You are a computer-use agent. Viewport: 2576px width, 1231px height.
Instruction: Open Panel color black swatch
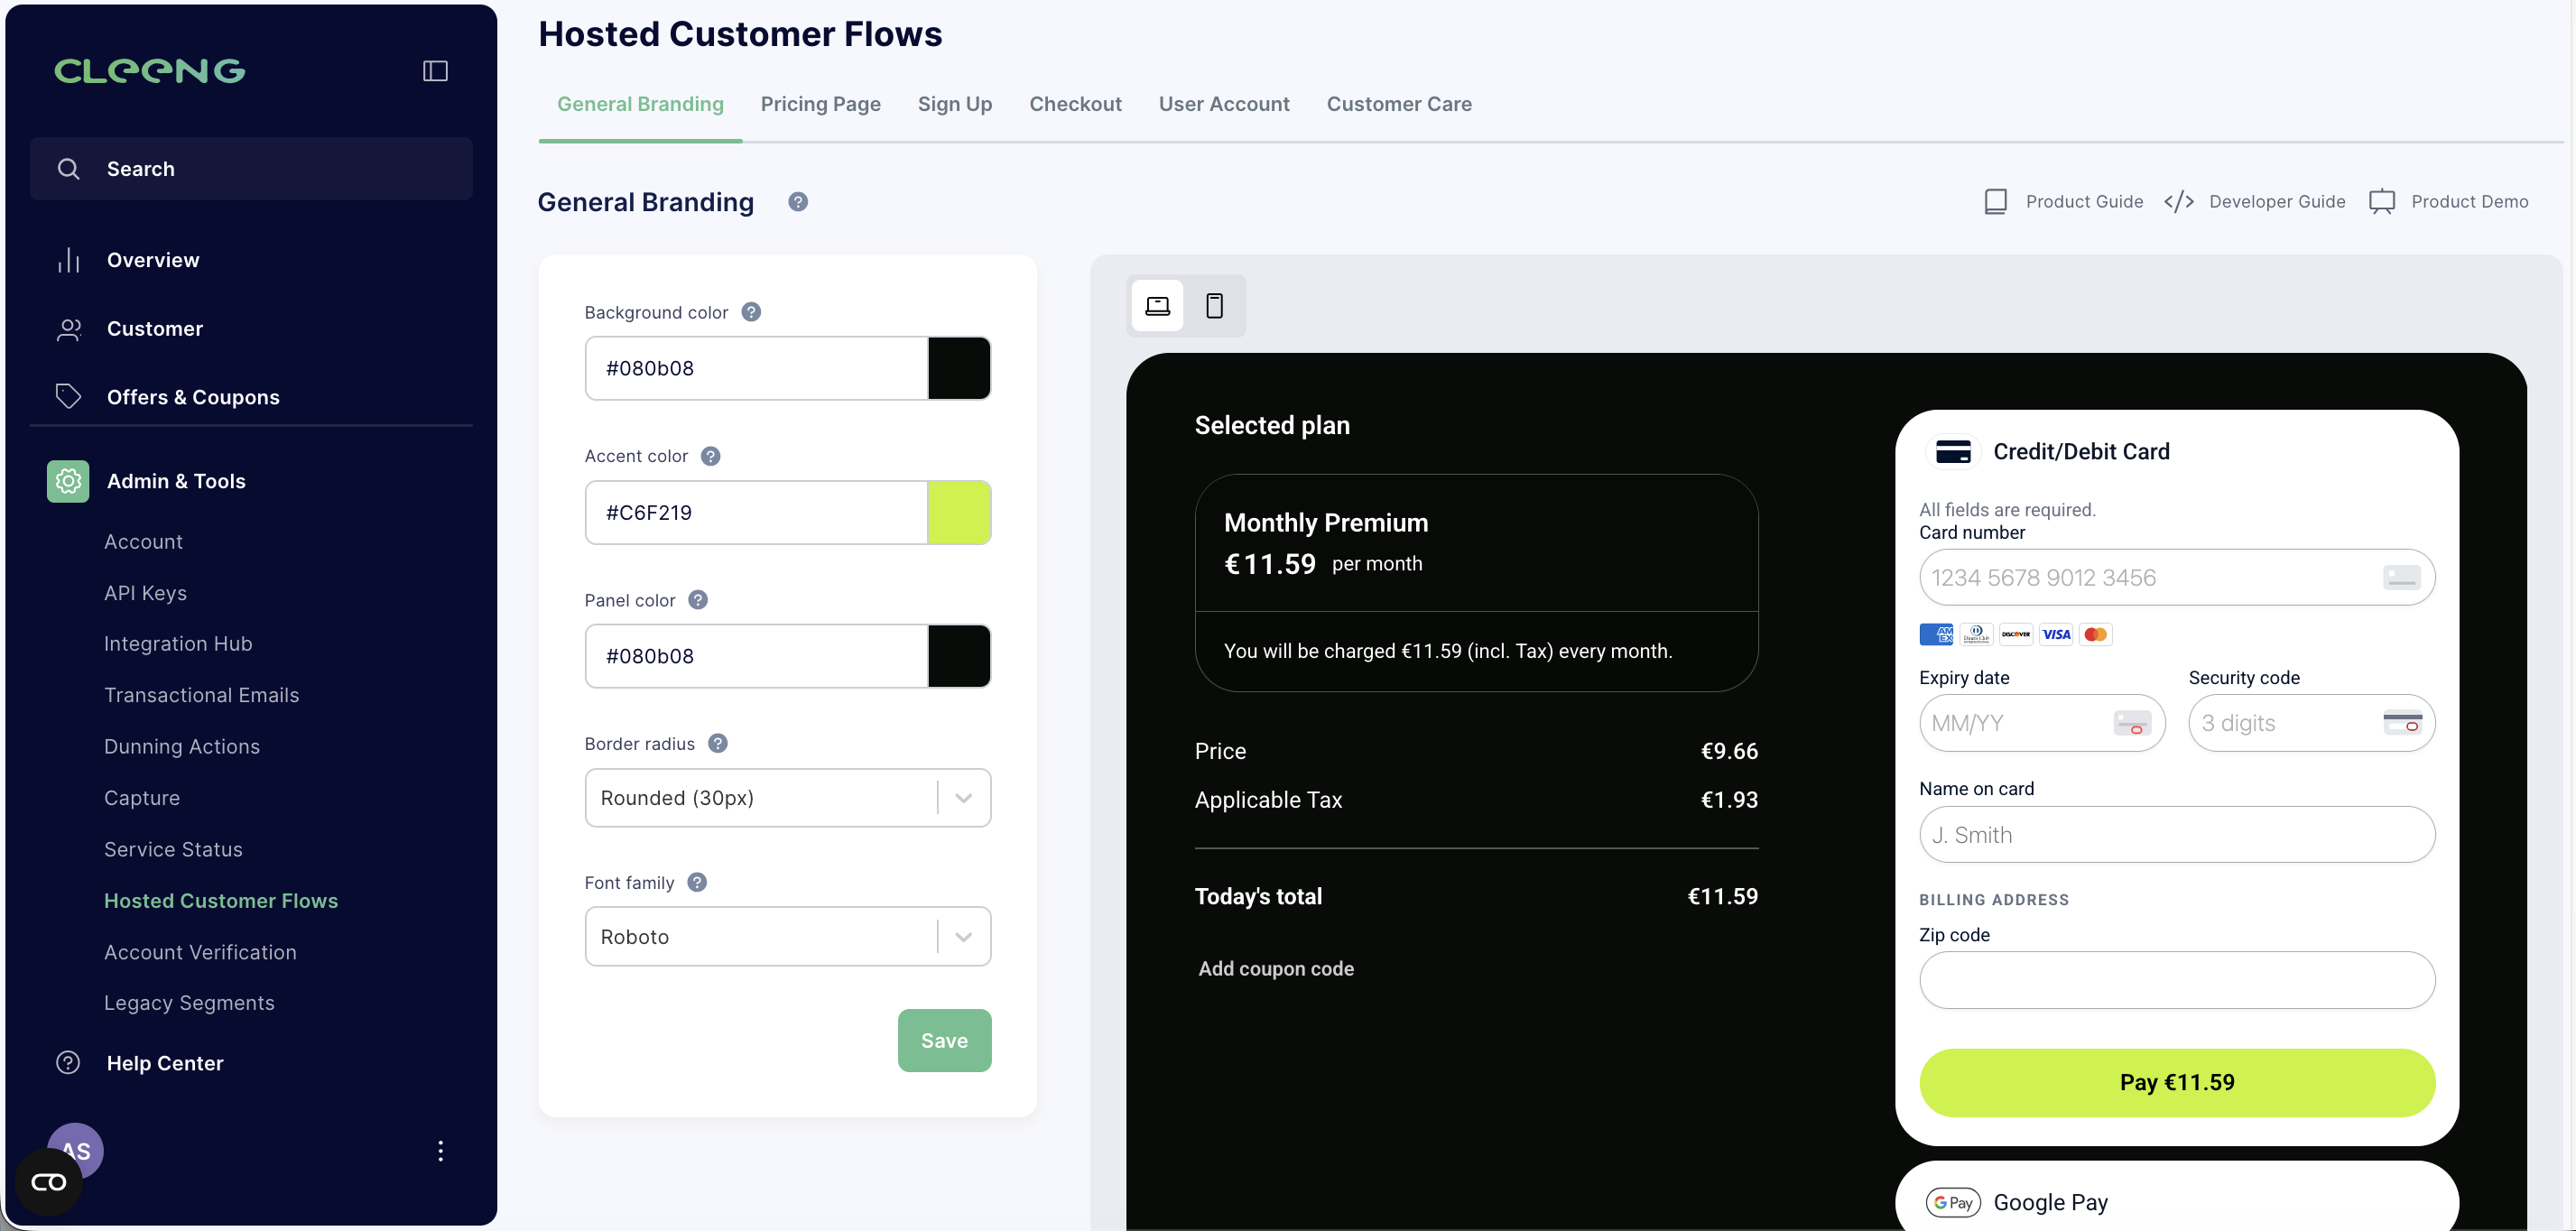(959, 656)
